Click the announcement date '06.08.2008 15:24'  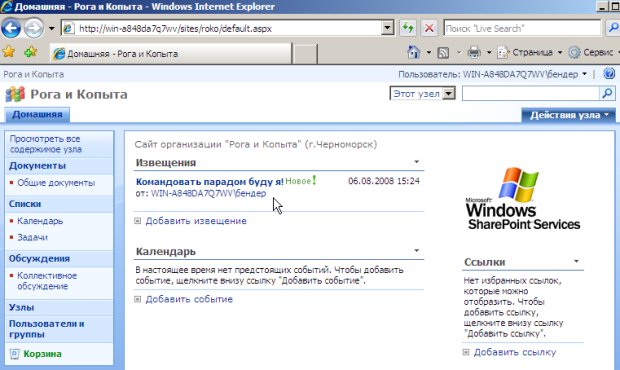[x=384, y=181]
